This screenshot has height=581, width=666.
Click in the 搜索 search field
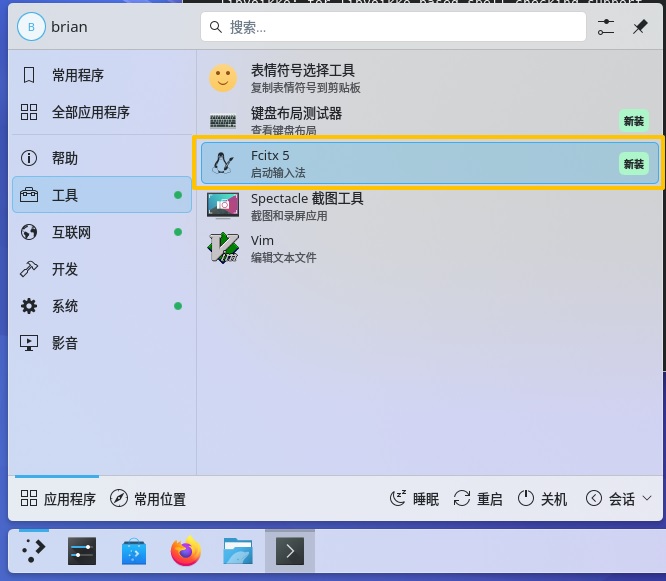[x=393, y=27]
